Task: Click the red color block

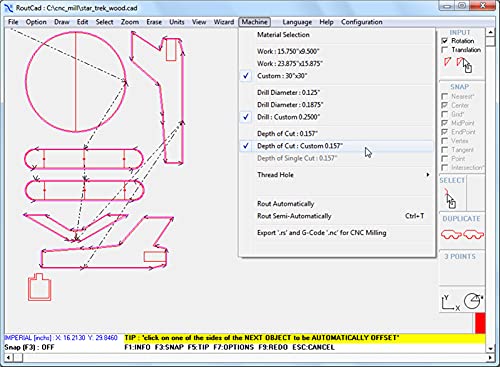Action: tap(480, 323)
